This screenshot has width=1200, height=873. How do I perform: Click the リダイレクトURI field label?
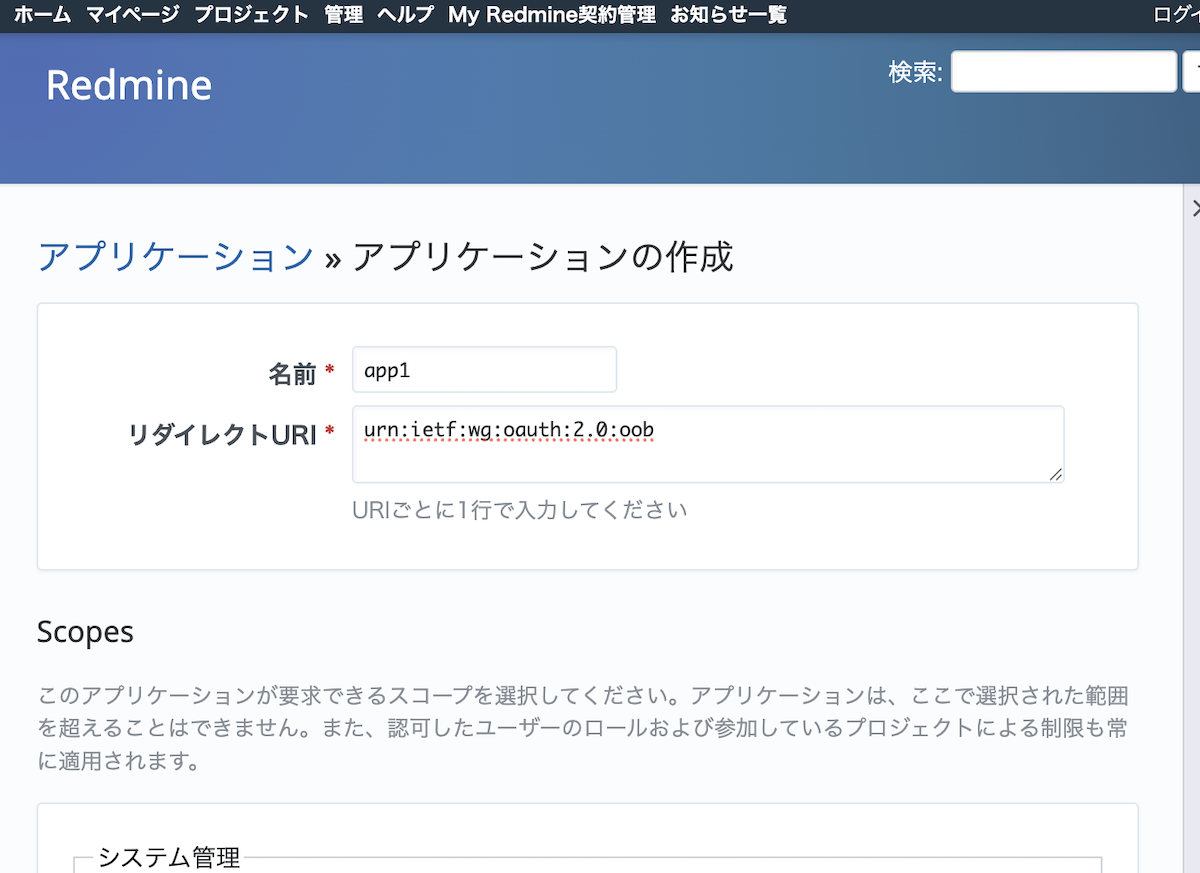(x=222, y=434)
